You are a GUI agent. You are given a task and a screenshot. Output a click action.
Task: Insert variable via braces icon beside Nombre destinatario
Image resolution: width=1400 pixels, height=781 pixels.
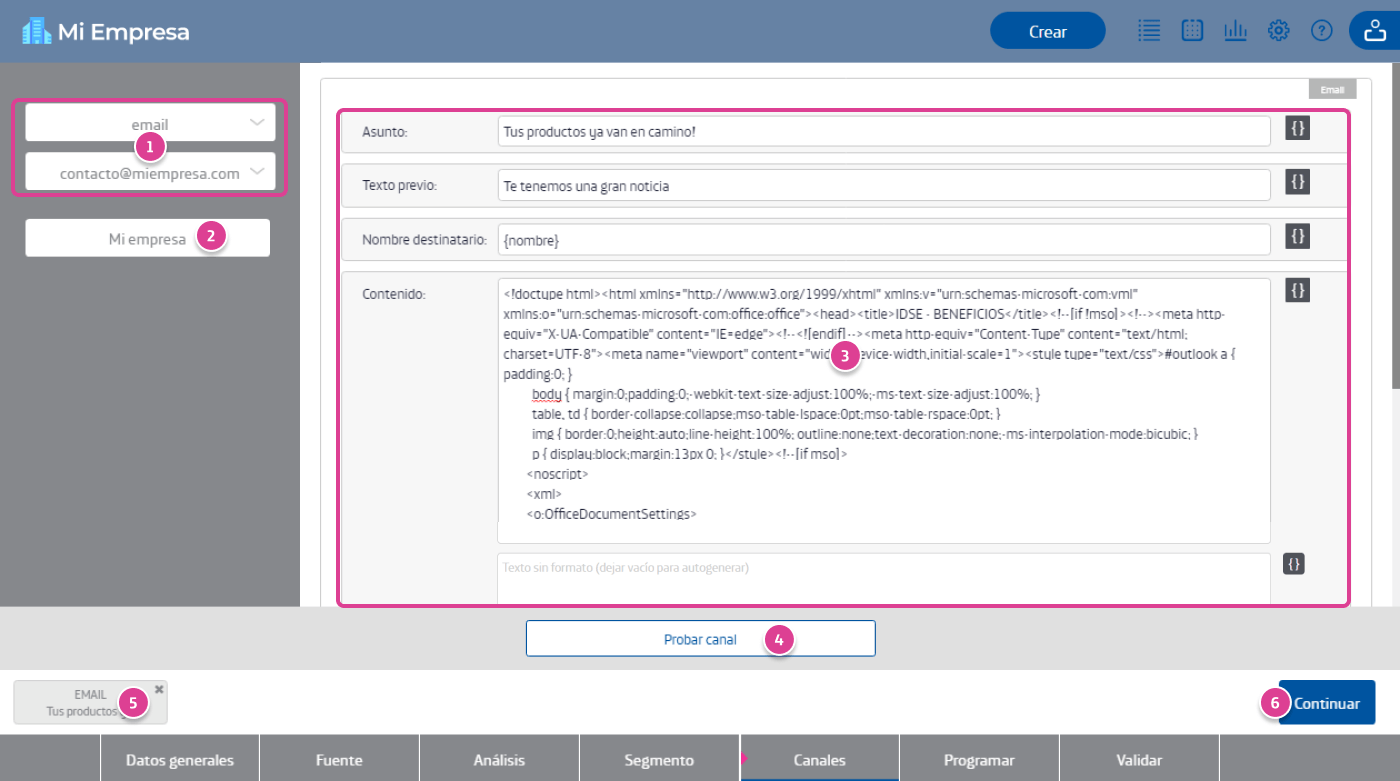click(1297, 236)
